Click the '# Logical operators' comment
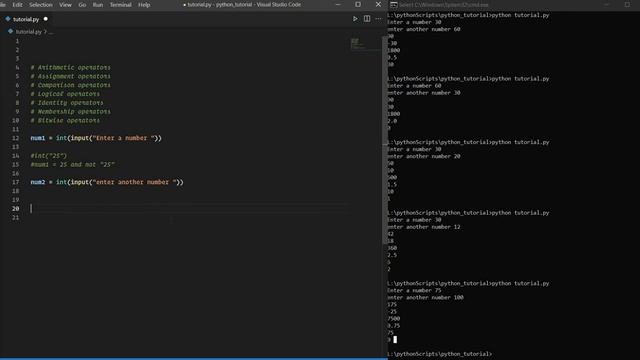Image resolution: width=640 pixels, height=360 pixels. click(x=65, y=94)
